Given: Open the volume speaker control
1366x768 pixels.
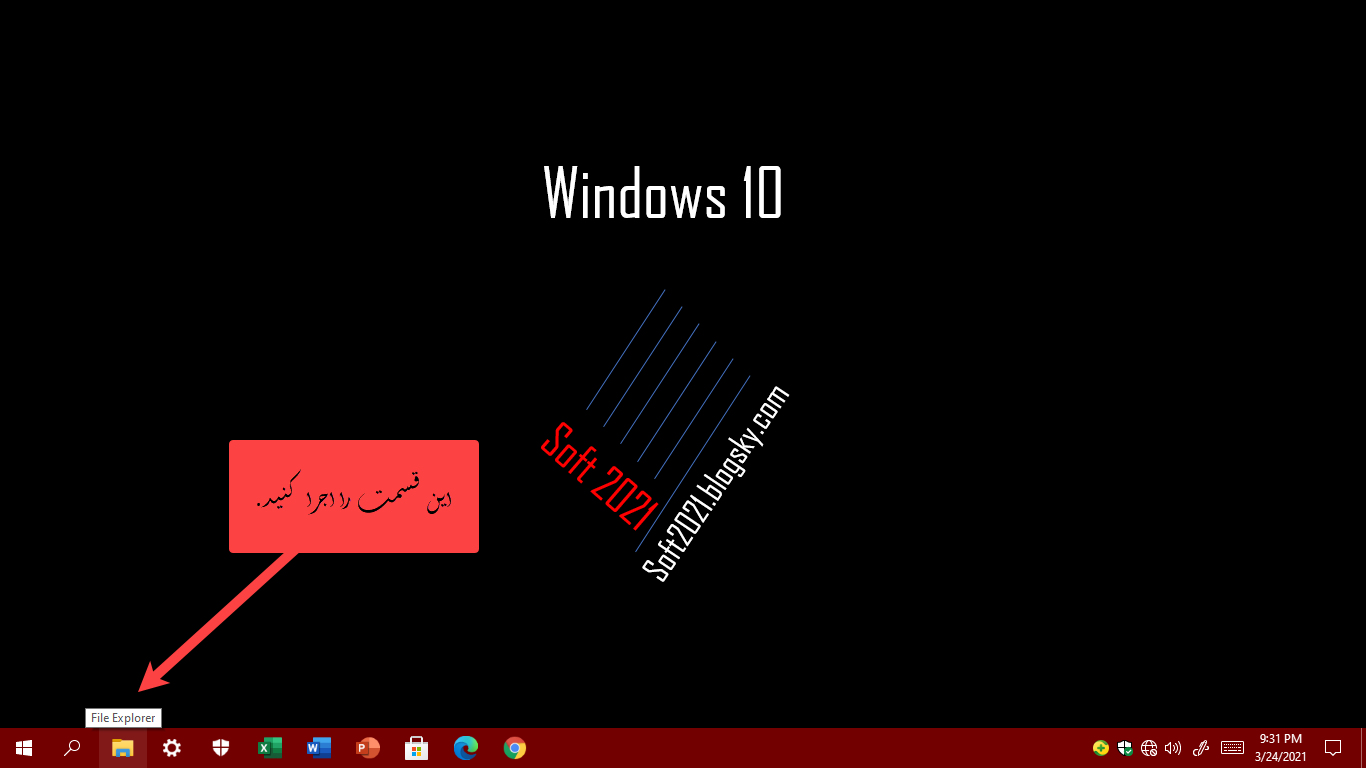Looking at the screenshot, I should pos(1173,748).
